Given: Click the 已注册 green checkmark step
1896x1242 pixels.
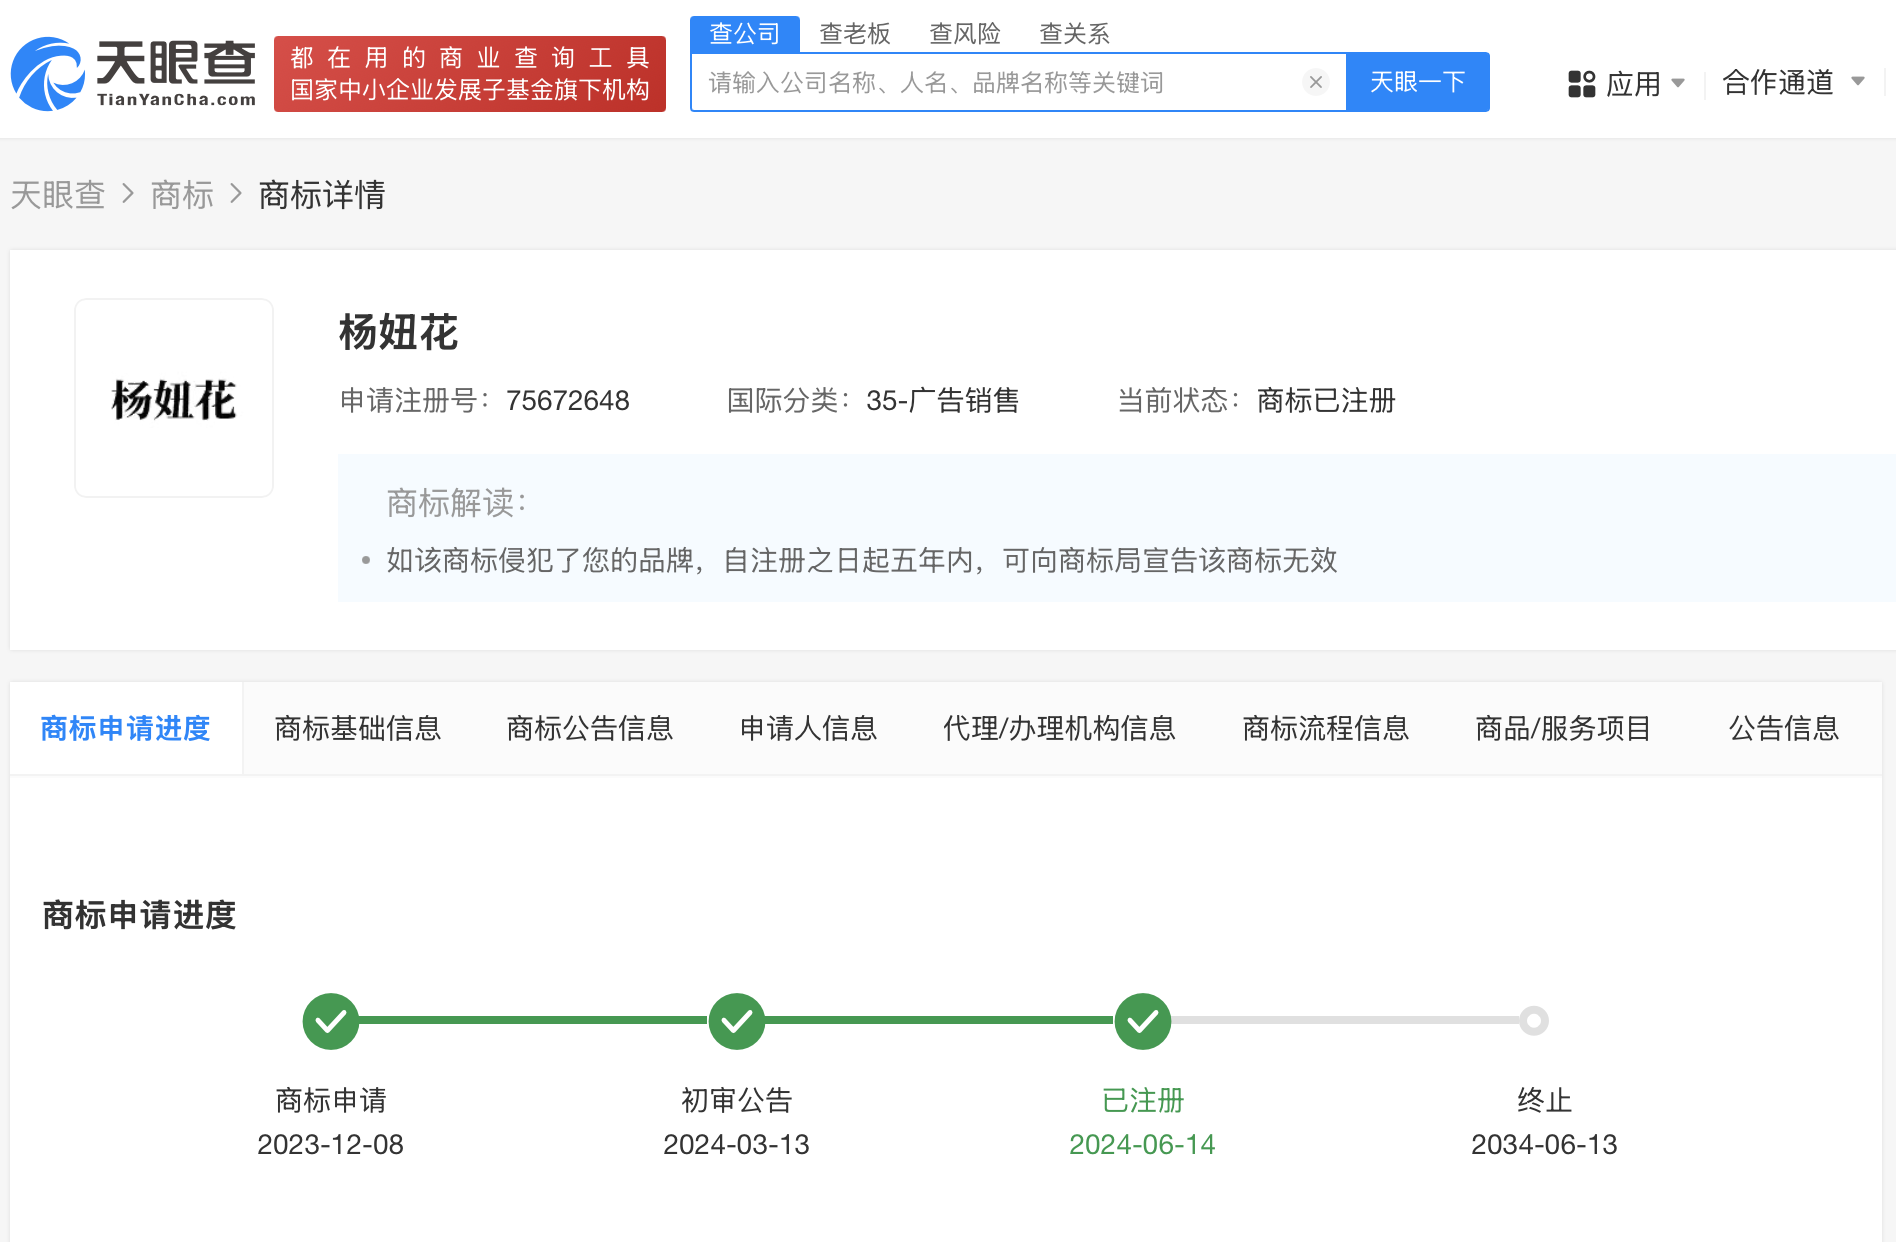Looking at the screenshot, I should coord(1143,1021).
